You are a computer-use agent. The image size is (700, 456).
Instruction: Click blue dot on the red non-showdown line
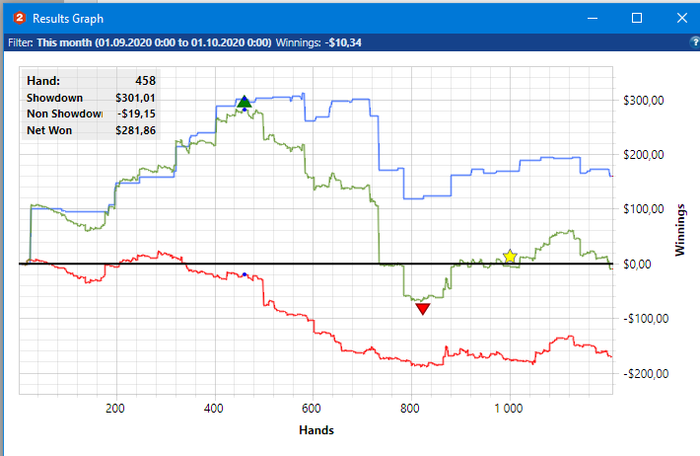(244, 275)
